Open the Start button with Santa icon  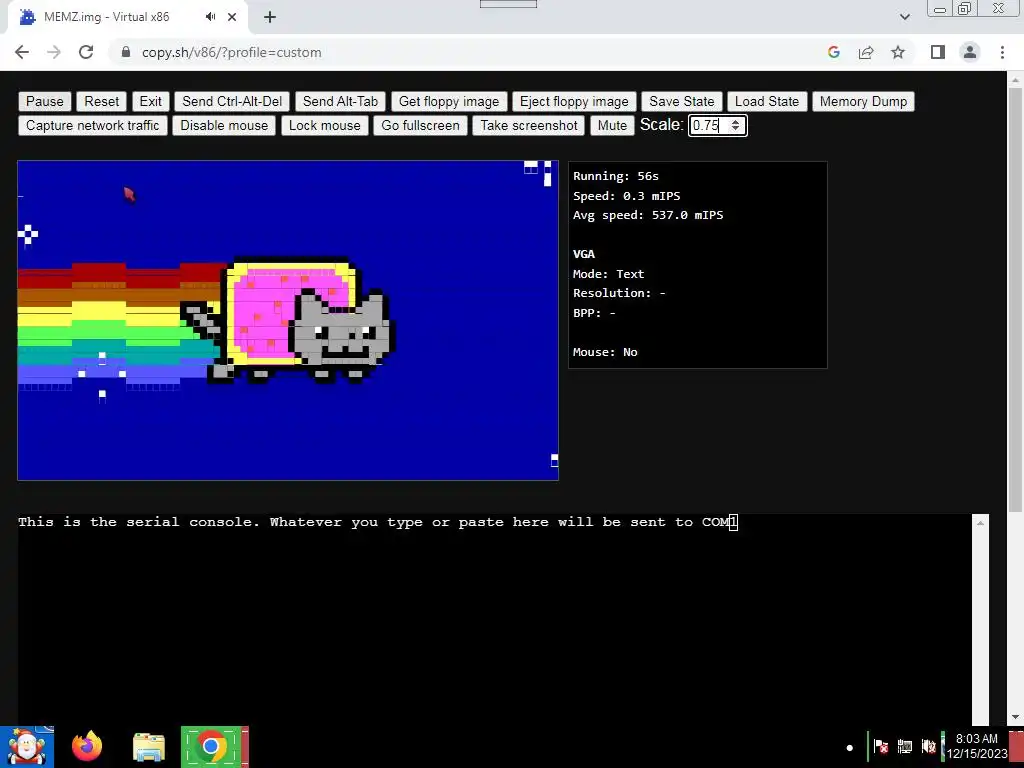coord(27,747)
